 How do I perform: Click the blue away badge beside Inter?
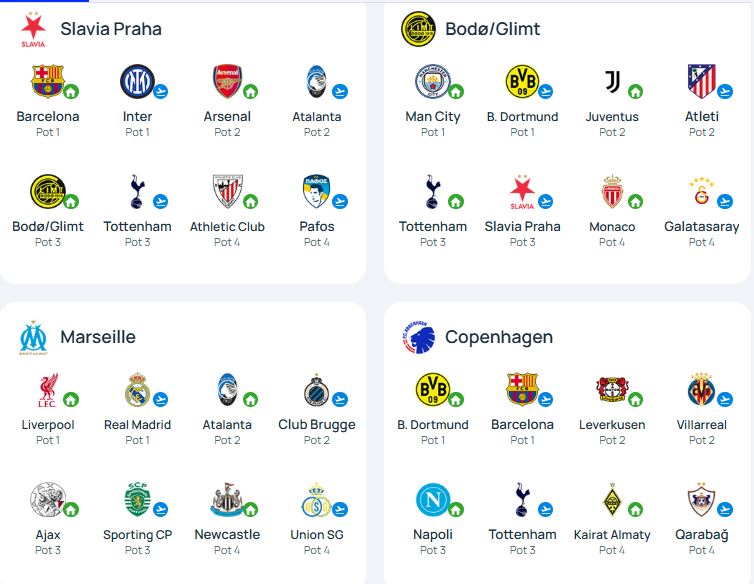161,92
